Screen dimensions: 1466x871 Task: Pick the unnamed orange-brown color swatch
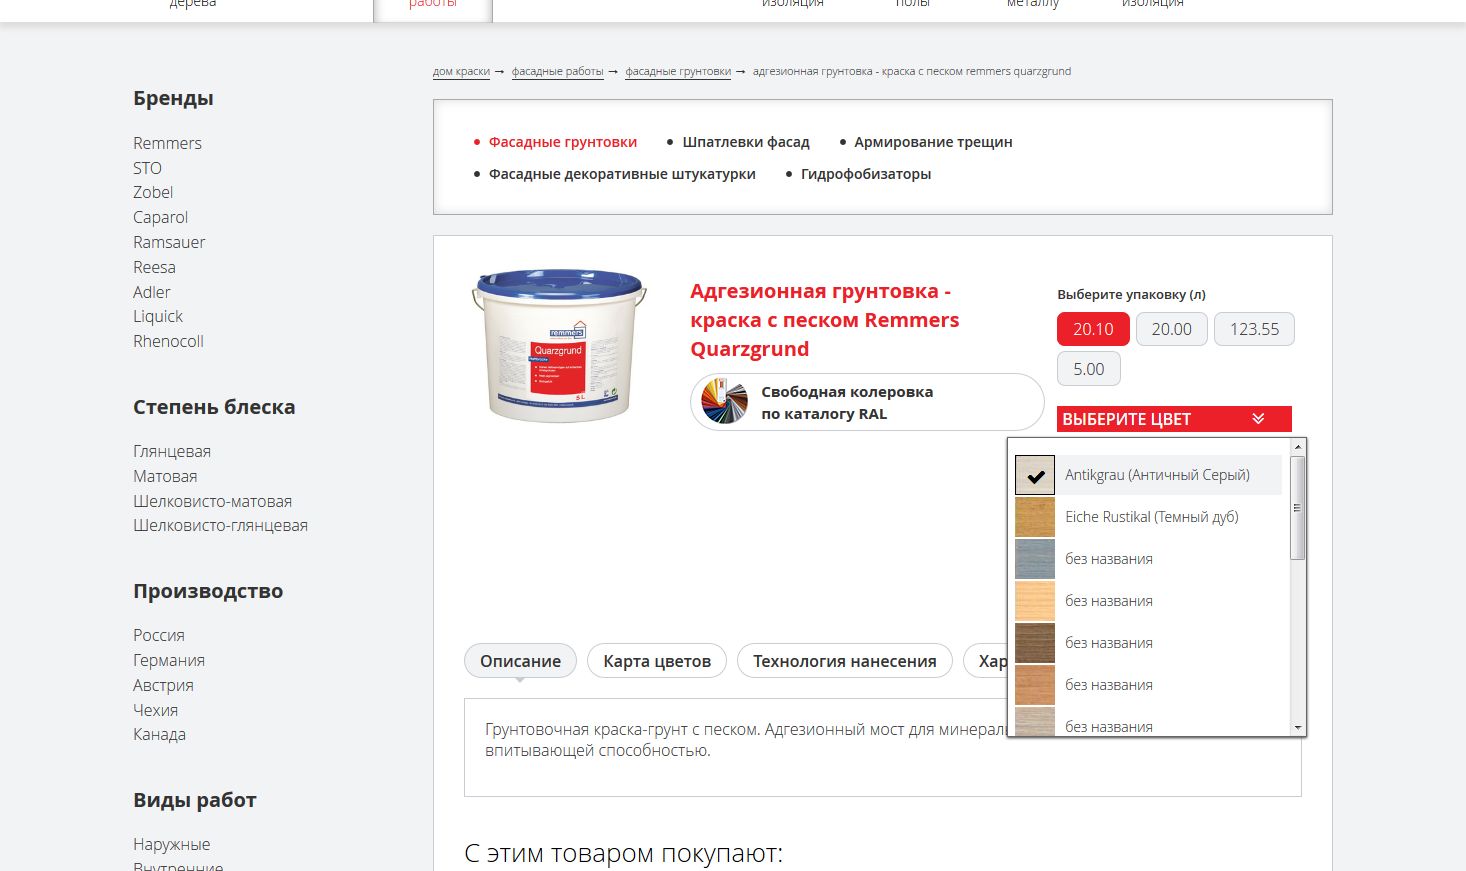coord(1035,685)
